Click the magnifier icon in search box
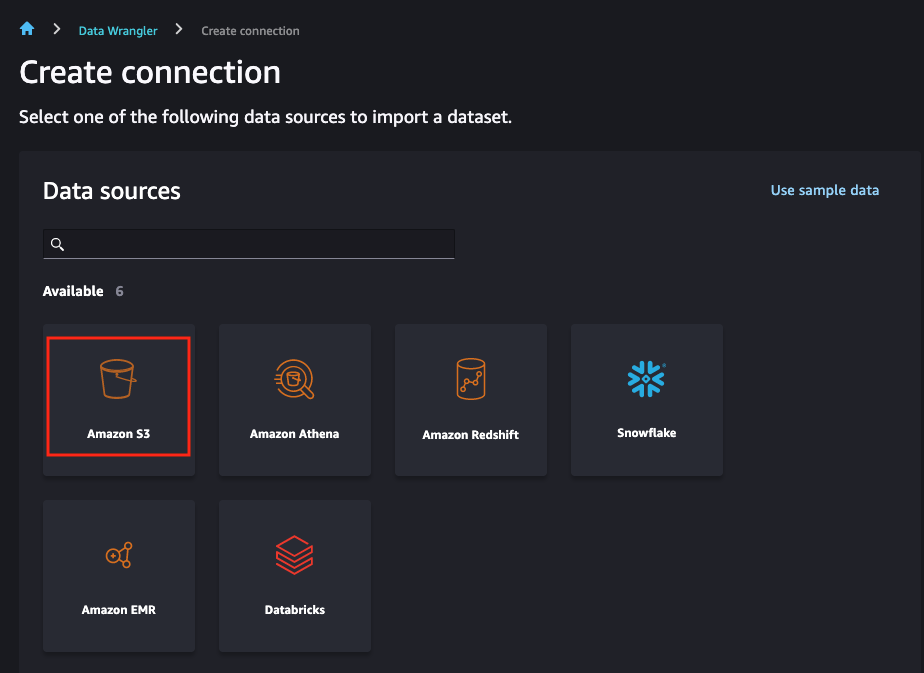The image size is (924, 673). tap(57, 244)
